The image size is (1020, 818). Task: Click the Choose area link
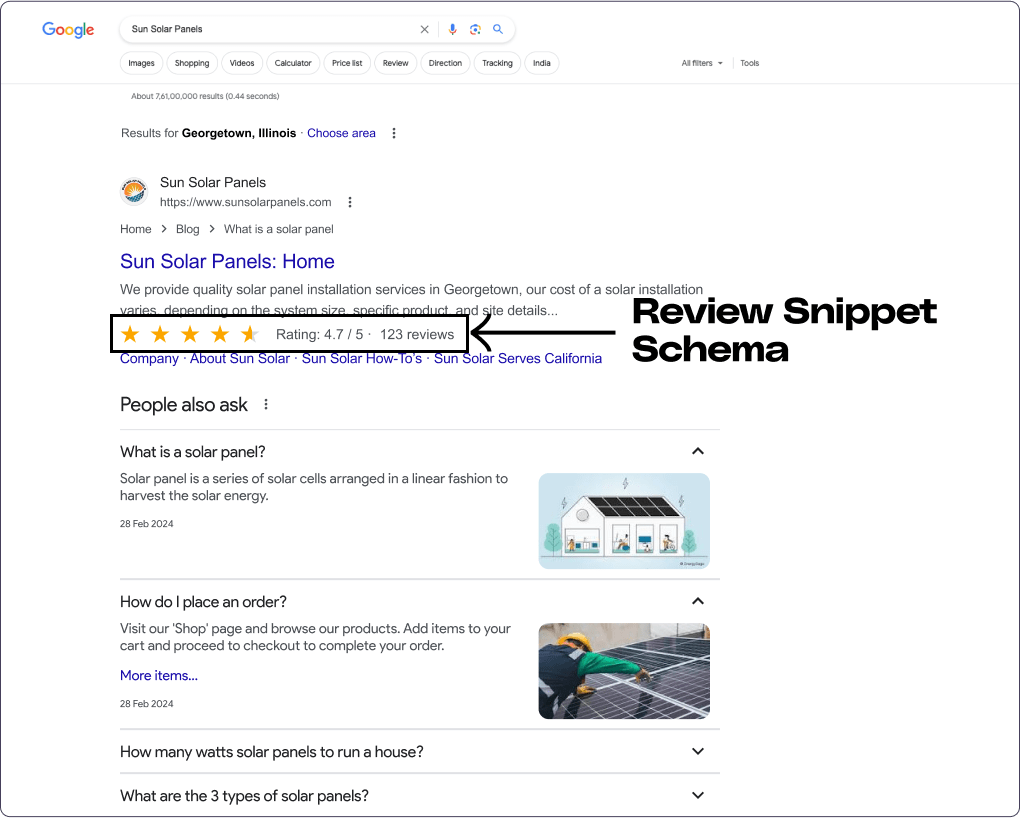coord(341,132)
